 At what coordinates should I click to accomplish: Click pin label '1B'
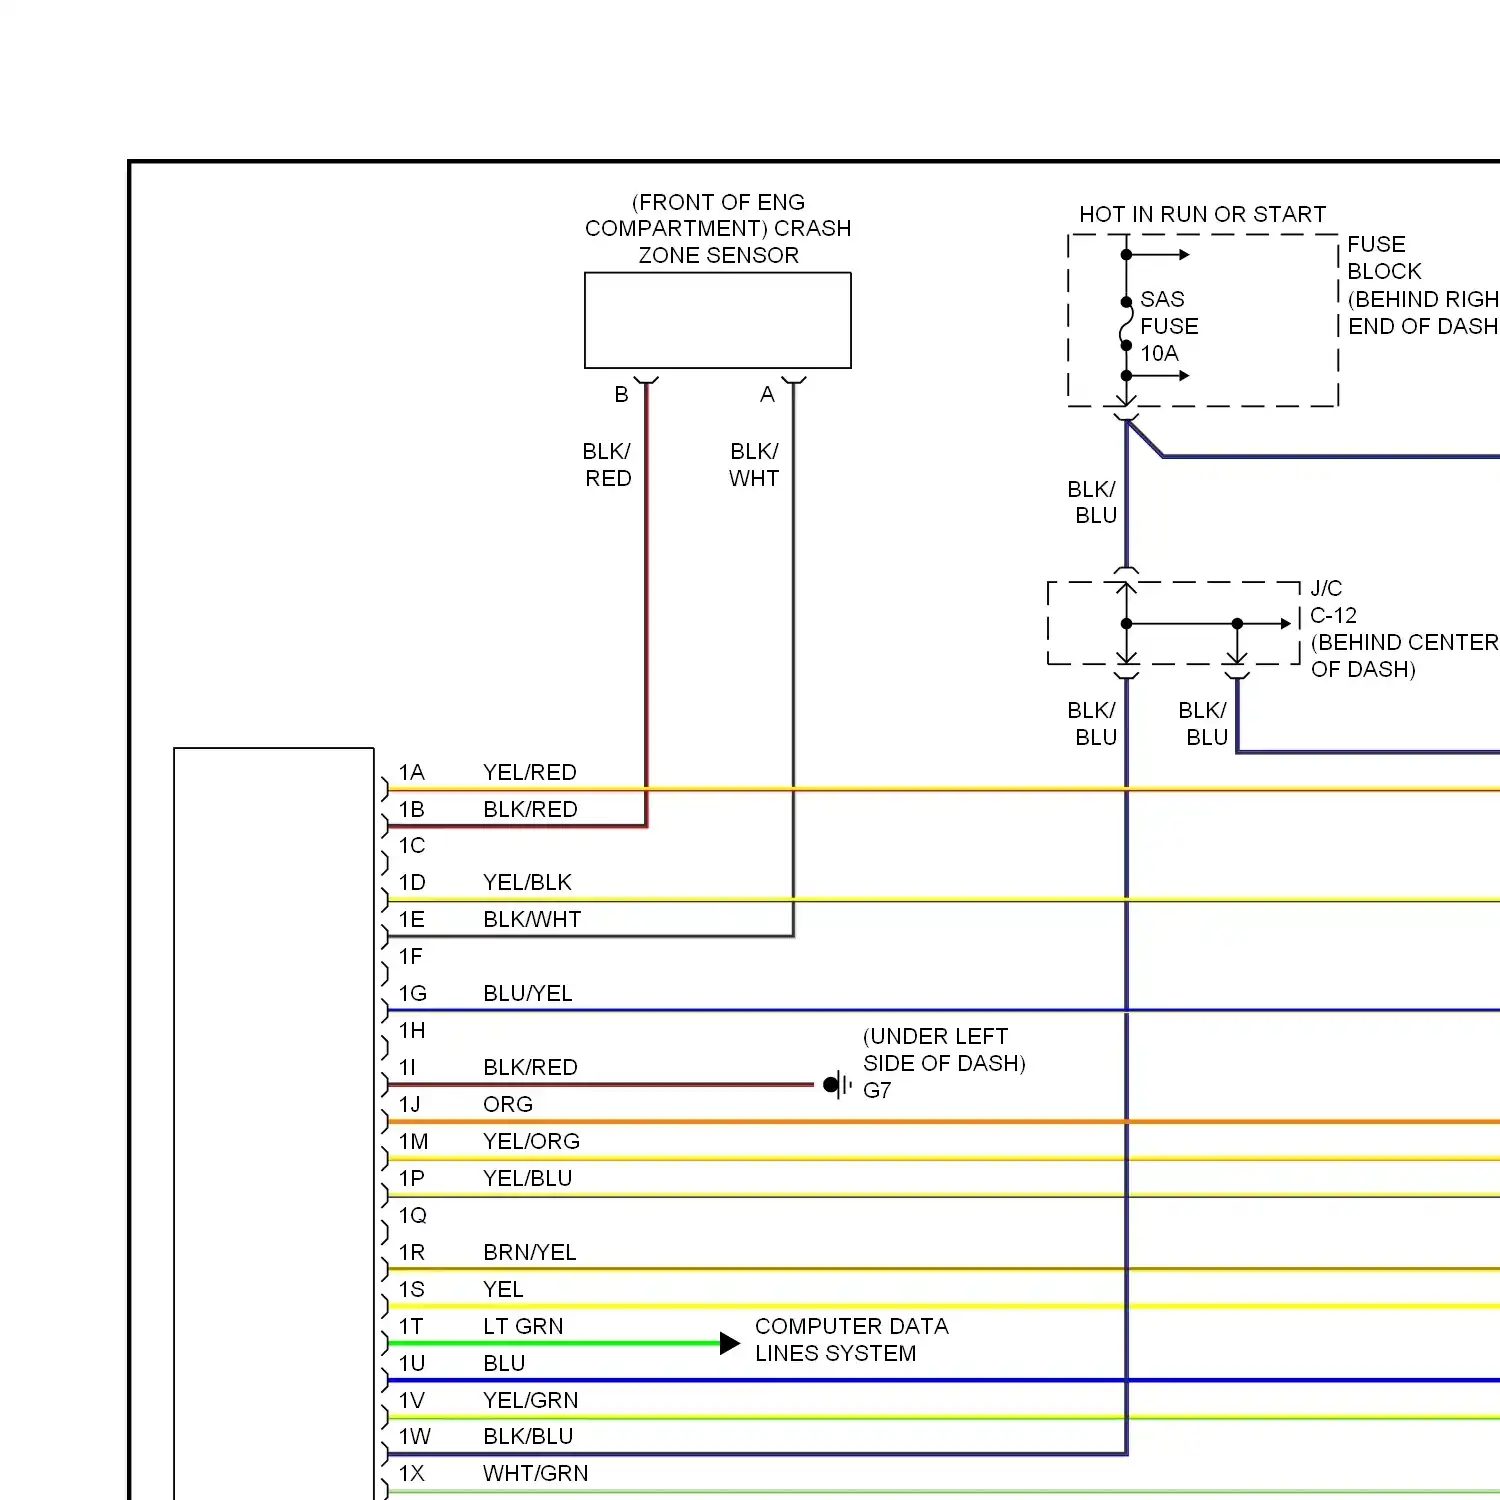click(x=412, y=809)
